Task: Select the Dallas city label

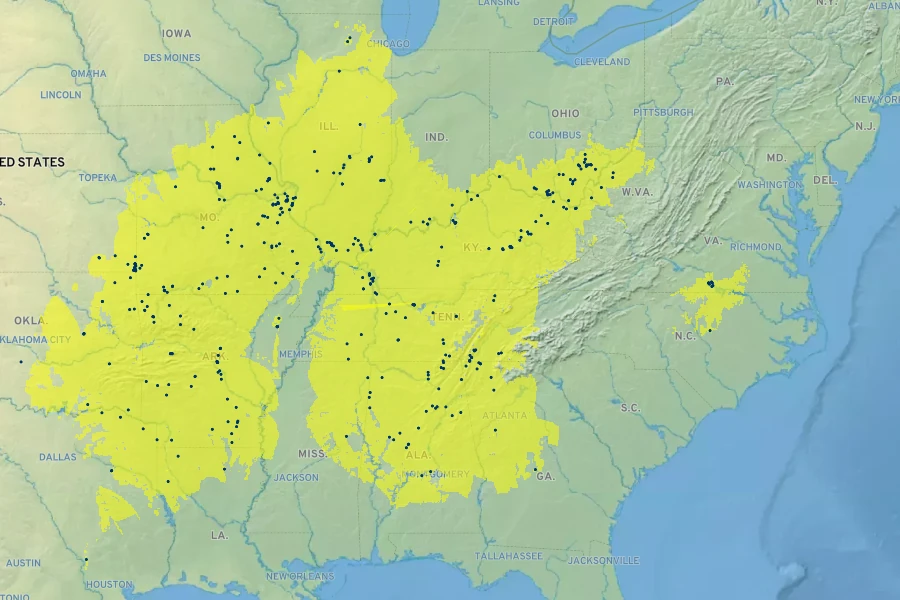Action: [57, 457]
